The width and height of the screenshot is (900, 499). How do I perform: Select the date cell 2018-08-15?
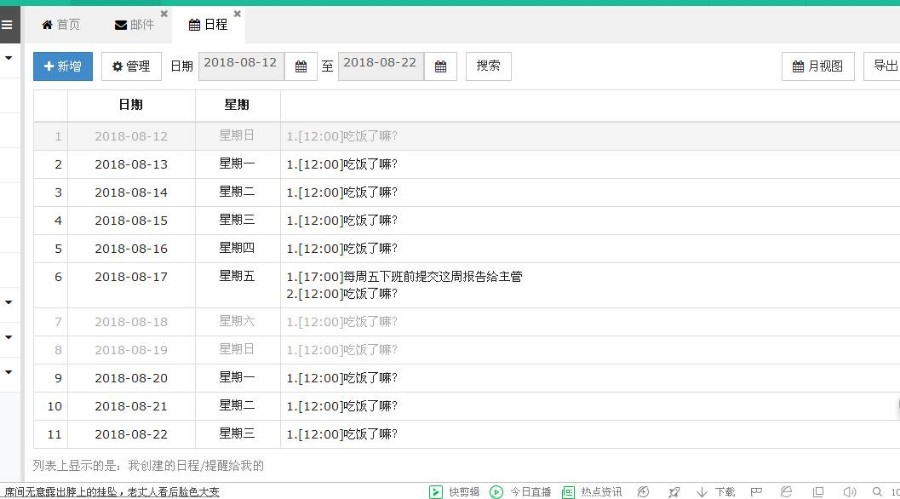131,221
